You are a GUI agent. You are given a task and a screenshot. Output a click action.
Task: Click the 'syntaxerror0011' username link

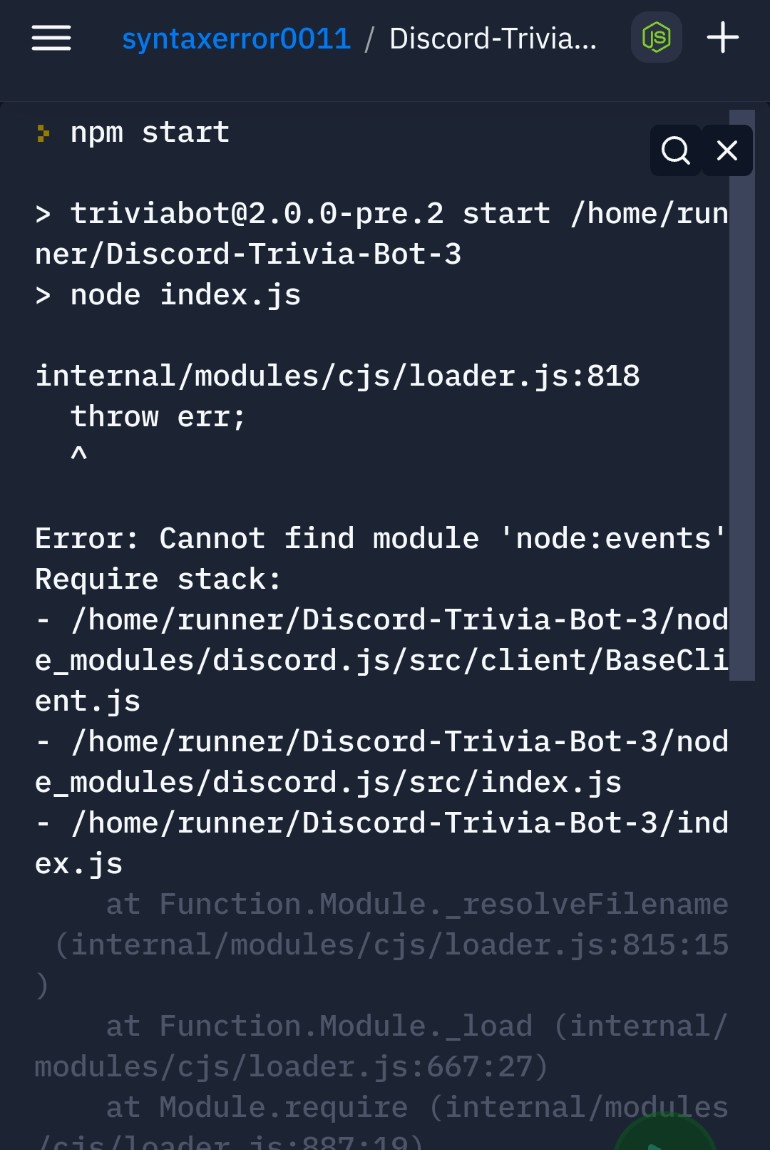236,37
